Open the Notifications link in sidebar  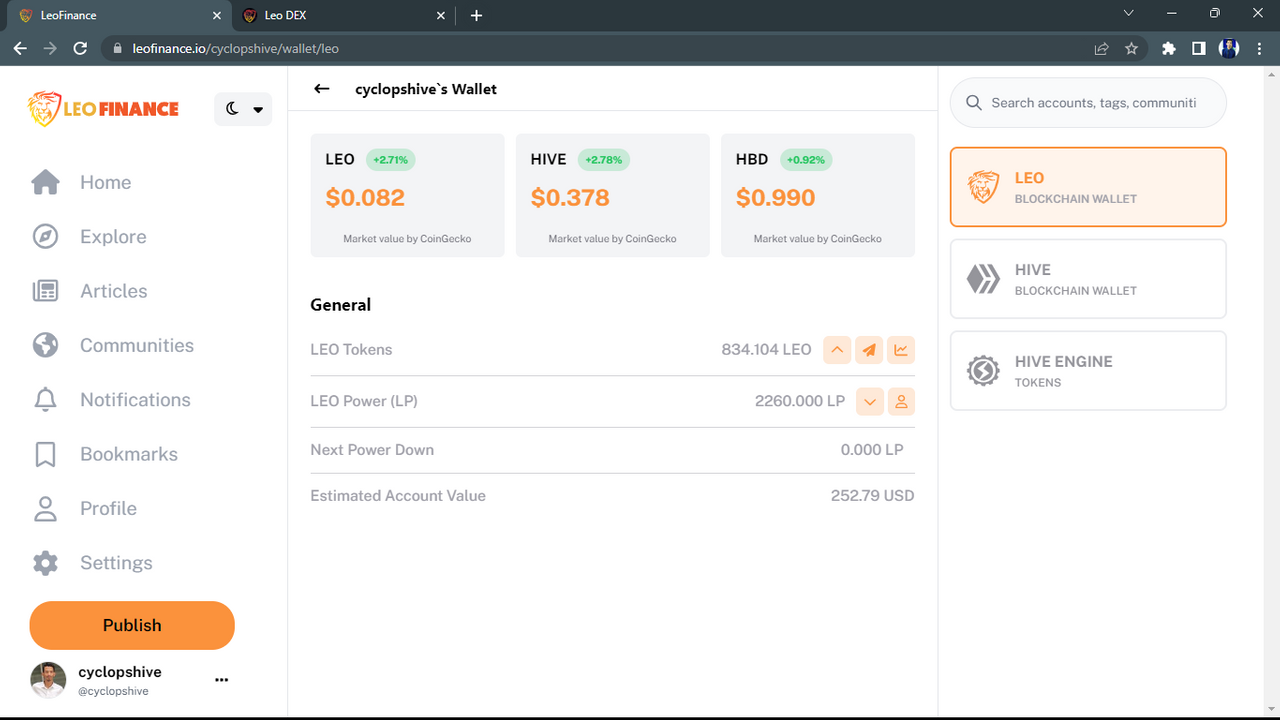coord(135,400)
